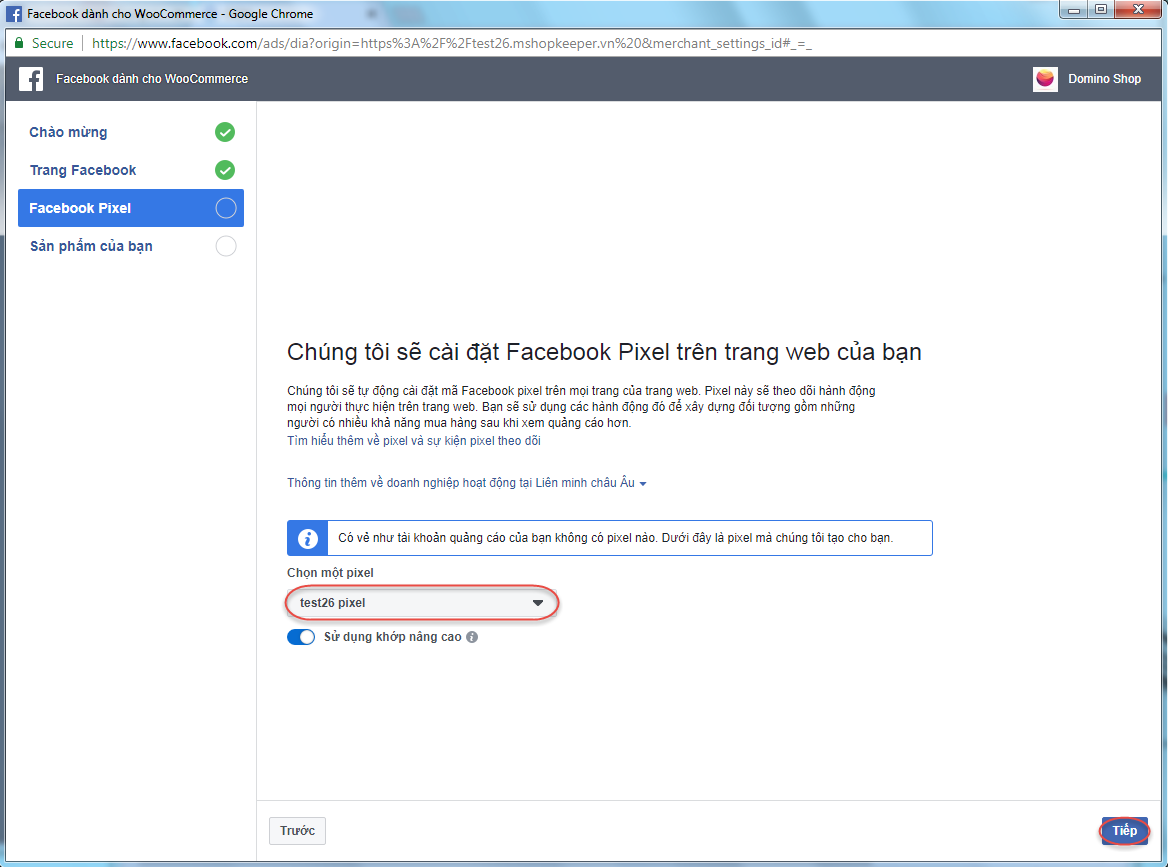Go to the Trang Facebook step
1168x867 pixels.
pos(131,170)
